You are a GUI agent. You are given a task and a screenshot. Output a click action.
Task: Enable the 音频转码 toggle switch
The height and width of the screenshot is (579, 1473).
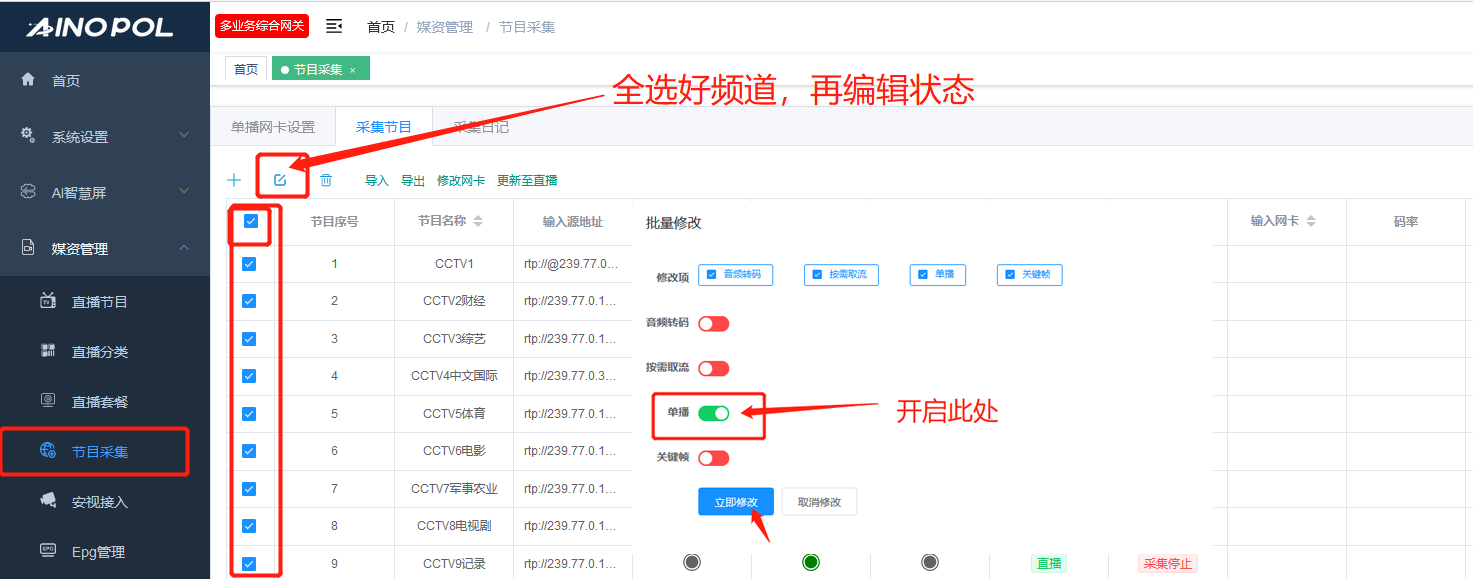click(714, 324)
